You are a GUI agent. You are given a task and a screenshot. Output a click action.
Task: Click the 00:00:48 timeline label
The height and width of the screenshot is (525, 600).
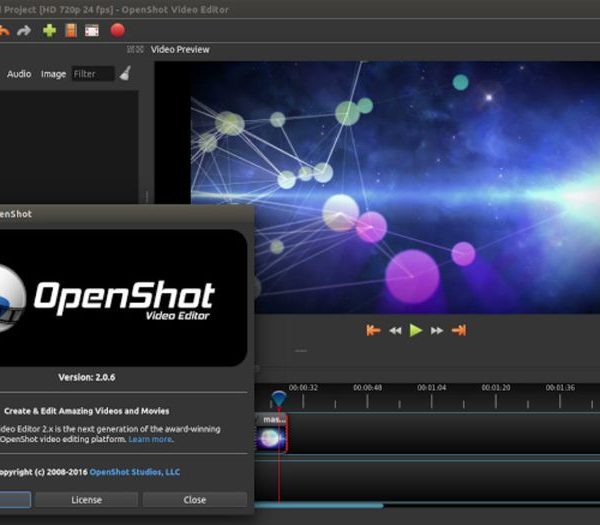367,388
